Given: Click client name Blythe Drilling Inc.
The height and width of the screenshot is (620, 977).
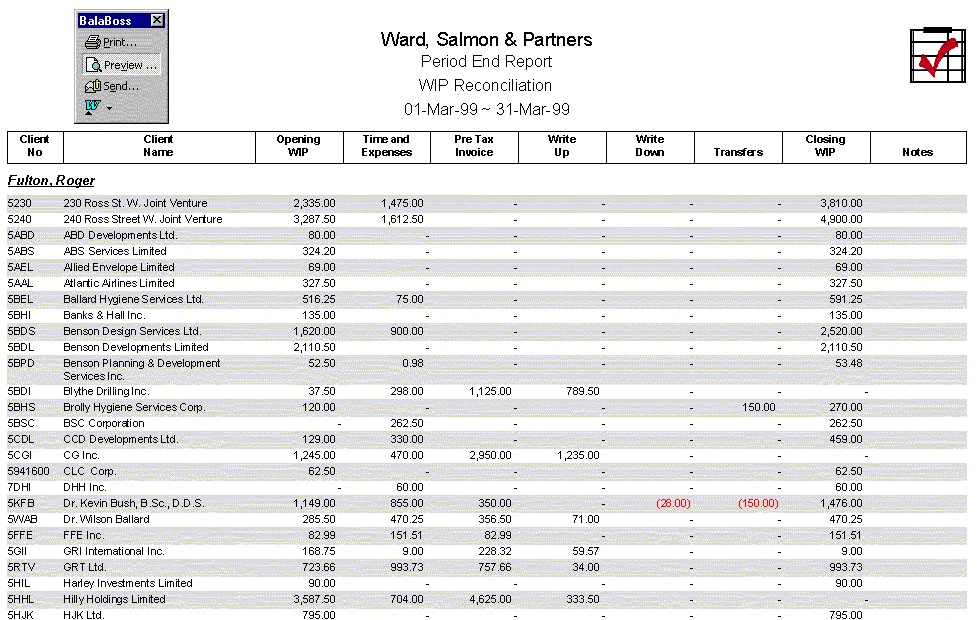Looking at the screenshot, I should (x=106, y=392).
